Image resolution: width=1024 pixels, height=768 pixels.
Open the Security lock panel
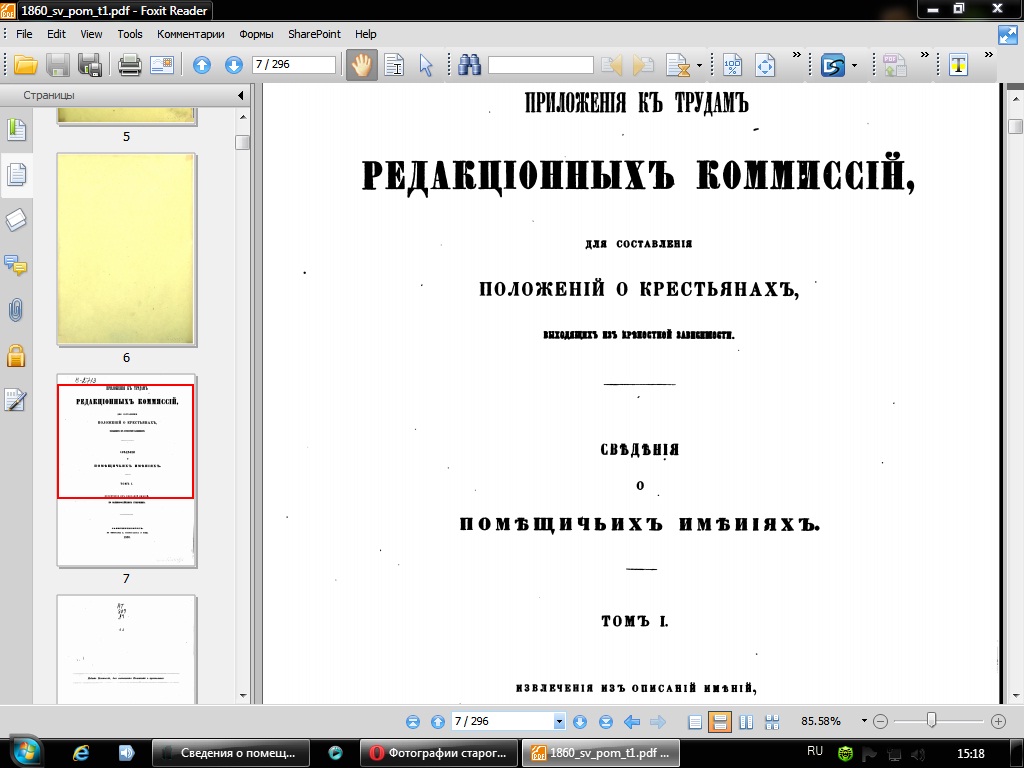coord(16,355)
